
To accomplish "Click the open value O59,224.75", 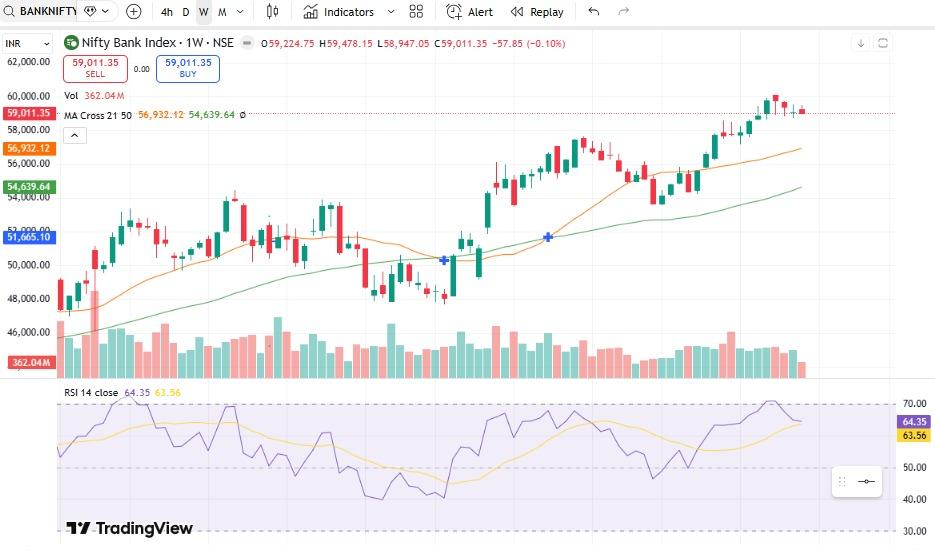I will [x=287, y=44].
